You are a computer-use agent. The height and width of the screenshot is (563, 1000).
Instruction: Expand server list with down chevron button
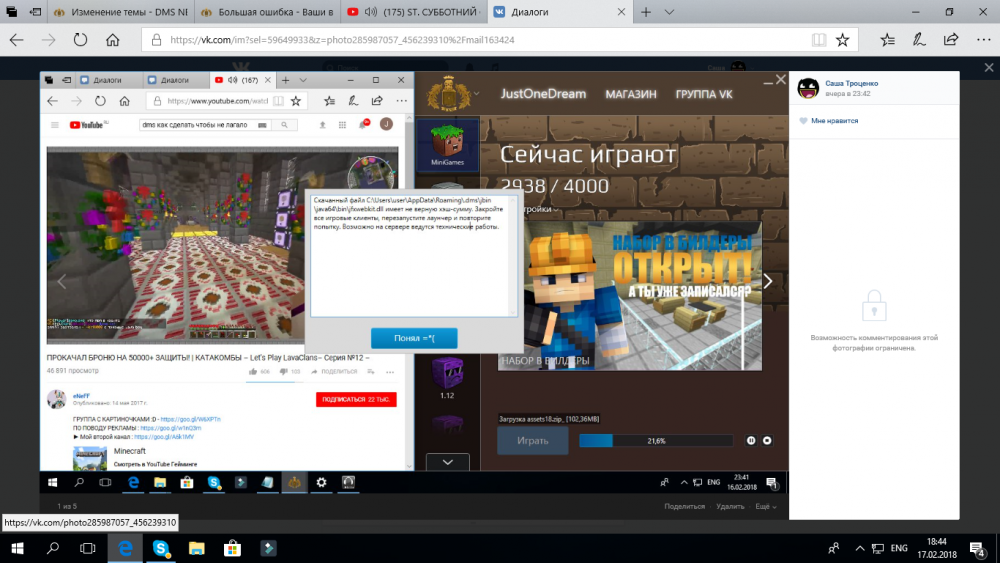(448, 462)
